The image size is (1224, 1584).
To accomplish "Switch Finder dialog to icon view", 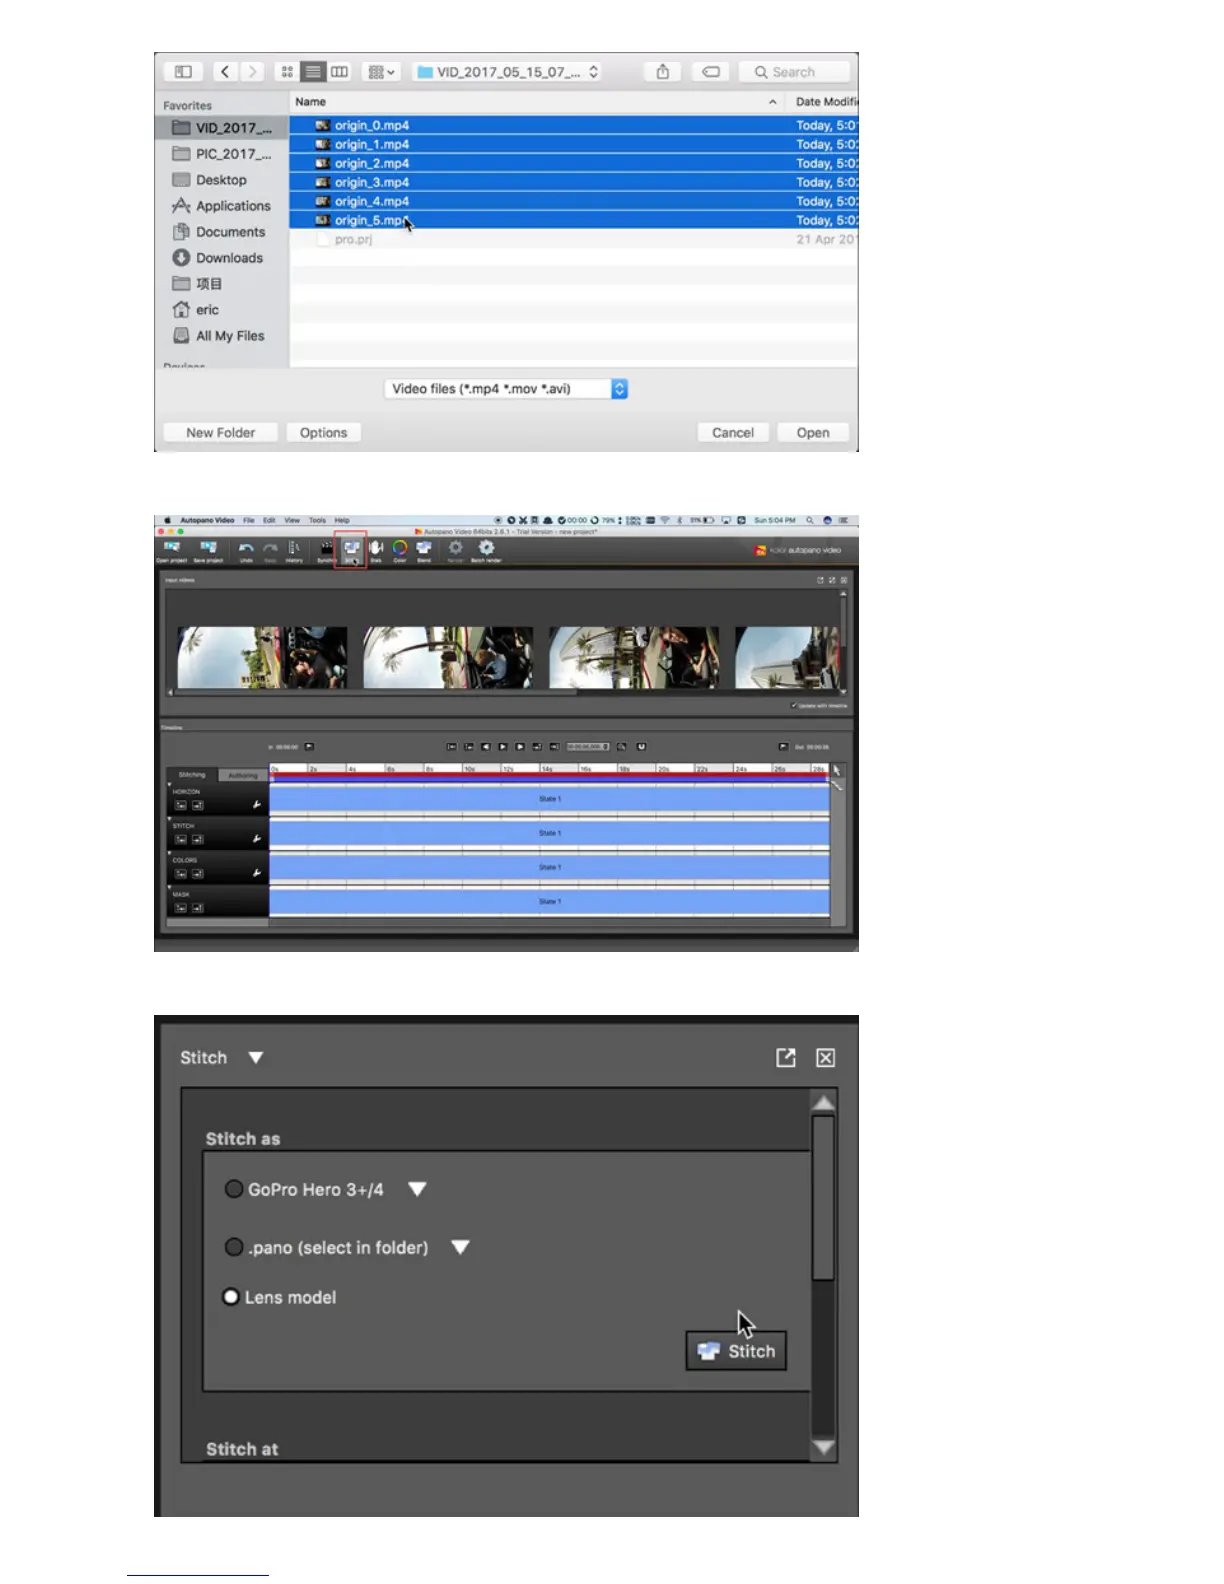I will (287, 72).
